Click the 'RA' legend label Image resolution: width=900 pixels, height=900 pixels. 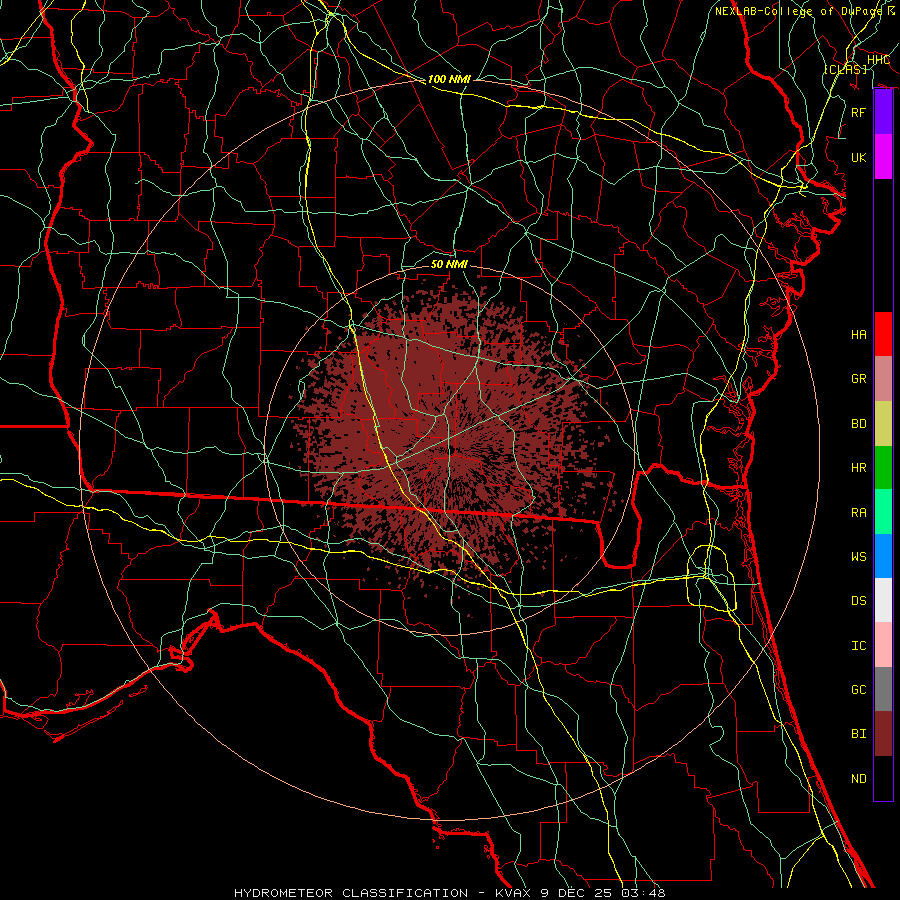tap(859, 513)
